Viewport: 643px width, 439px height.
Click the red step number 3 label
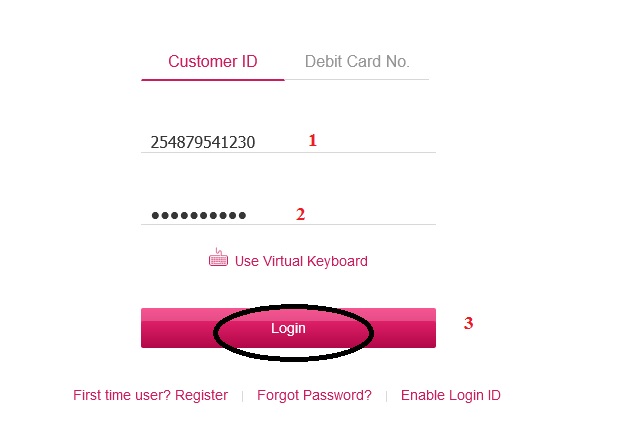468,323
